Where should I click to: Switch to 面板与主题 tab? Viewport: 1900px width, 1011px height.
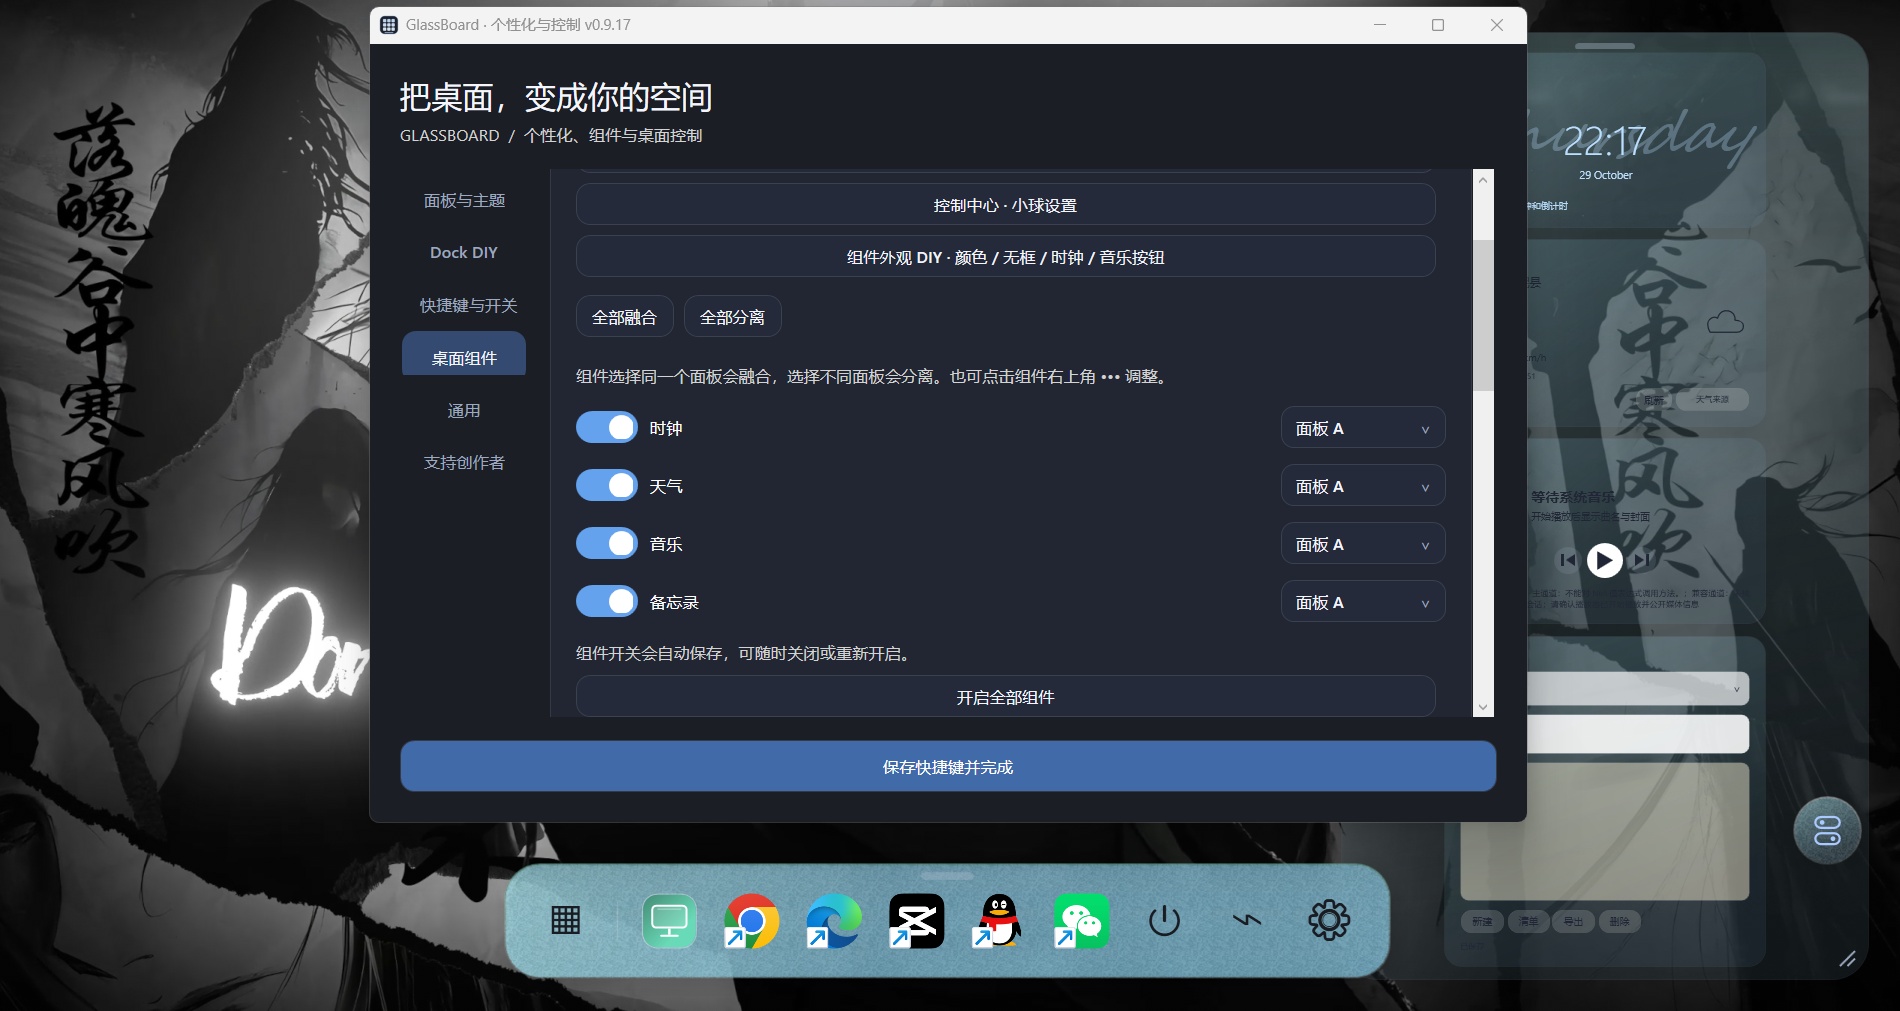point(464,200)
